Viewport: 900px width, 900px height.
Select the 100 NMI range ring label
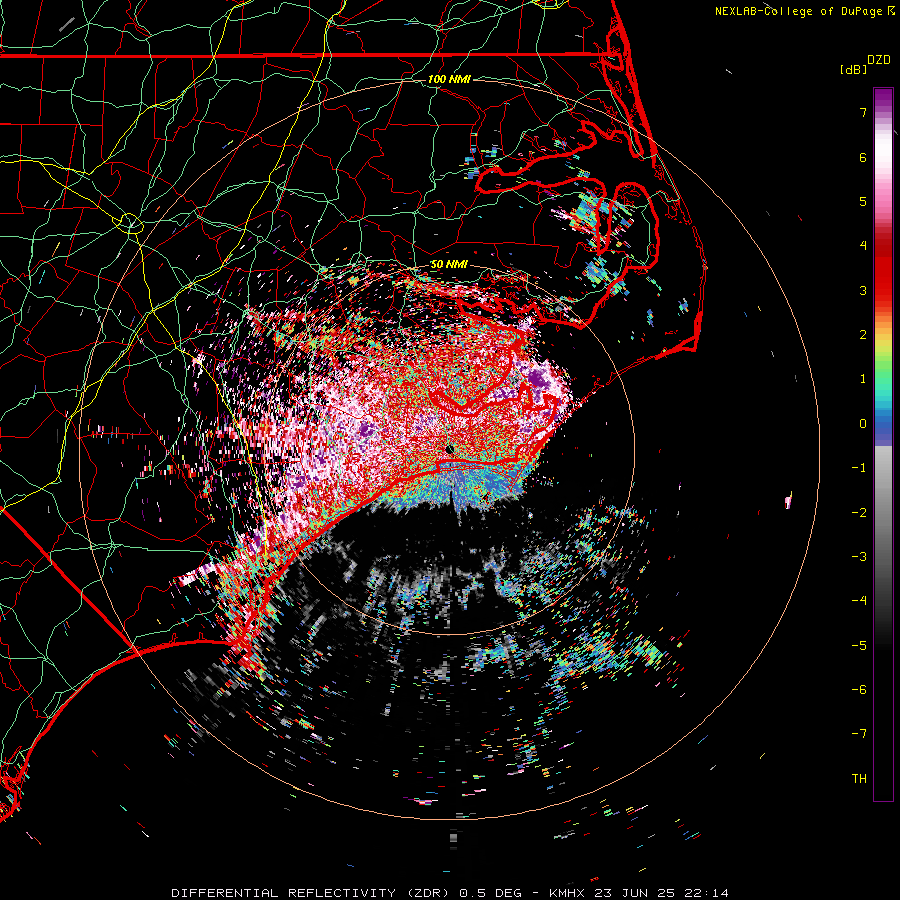pos(449,79)
